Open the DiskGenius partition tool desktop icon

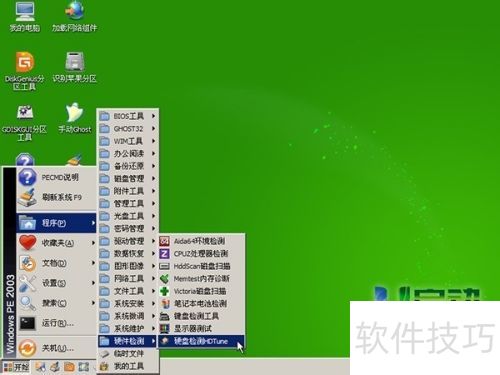tap(24, 71)
